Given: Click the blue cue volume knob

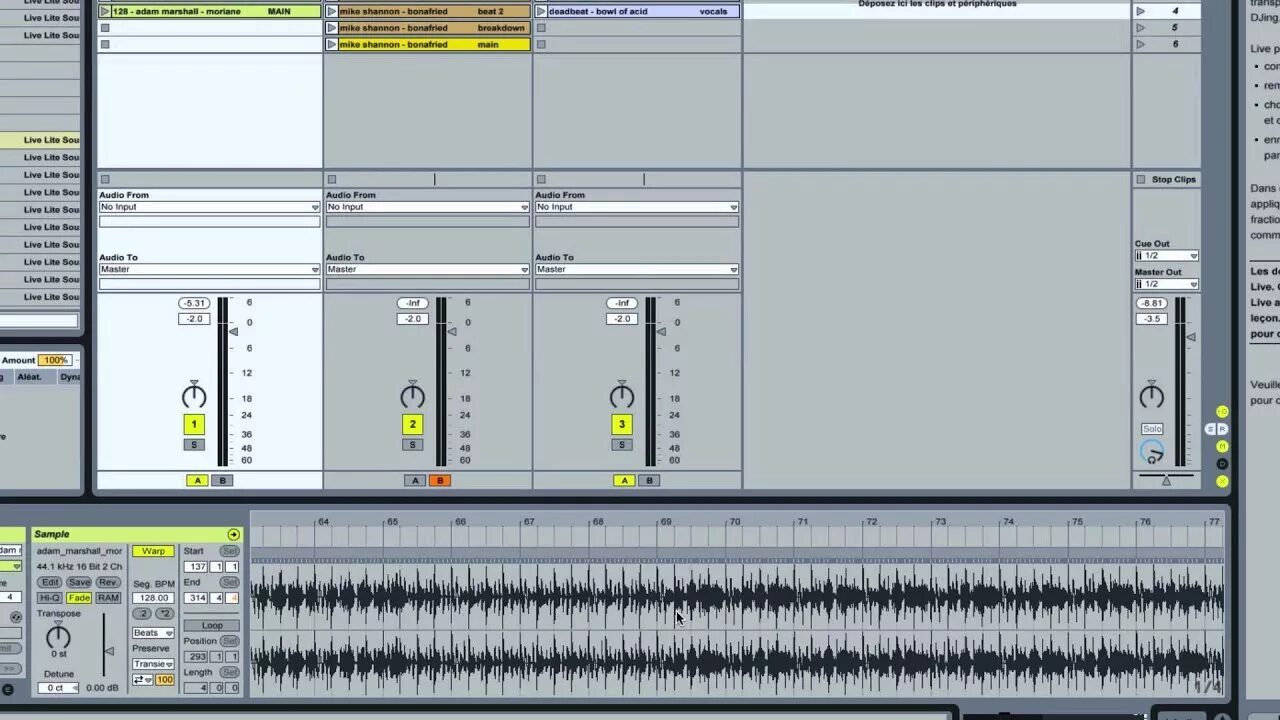Looking at the screenshot, I should 1152,452.
